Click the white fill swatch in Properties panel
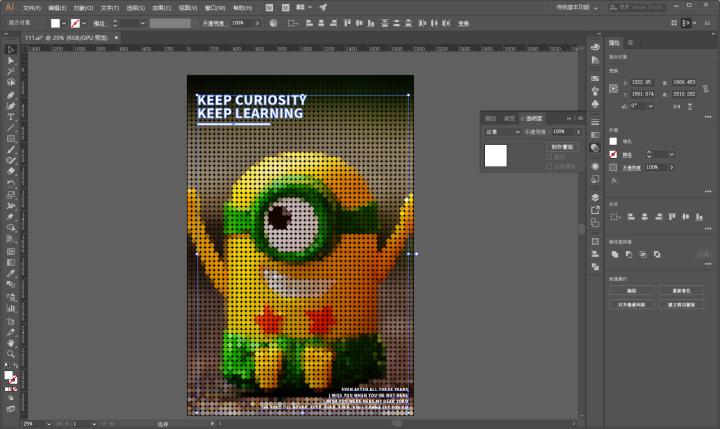The width and height of the screenshot is (720, 429). [x=614, y=141]
